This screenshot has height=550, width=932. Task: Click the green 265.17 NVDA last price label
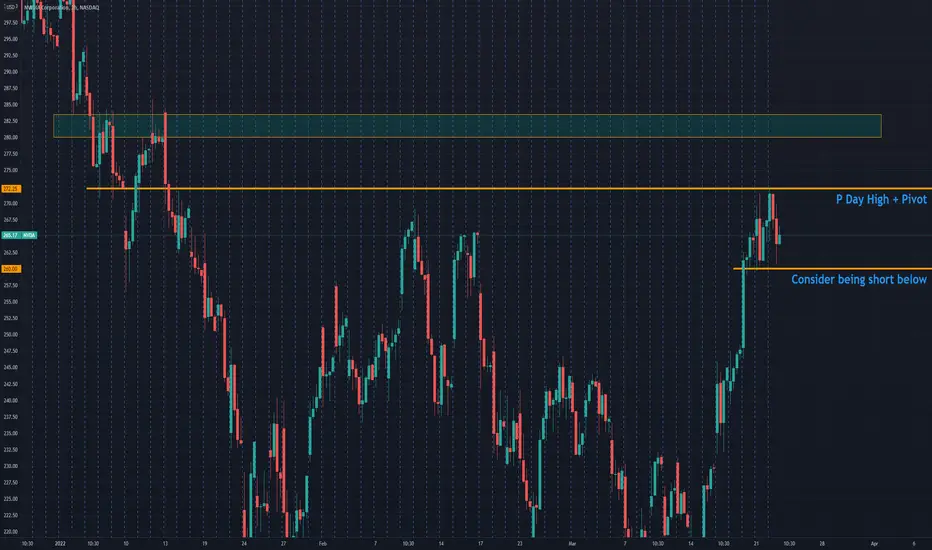[19, 235]
